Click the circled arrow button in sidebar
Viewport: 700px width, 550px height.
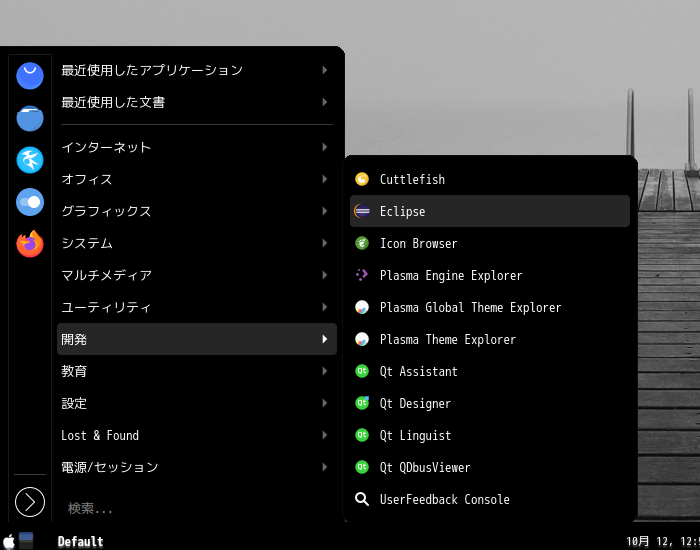pyautogui.click(x=30, y=502)
